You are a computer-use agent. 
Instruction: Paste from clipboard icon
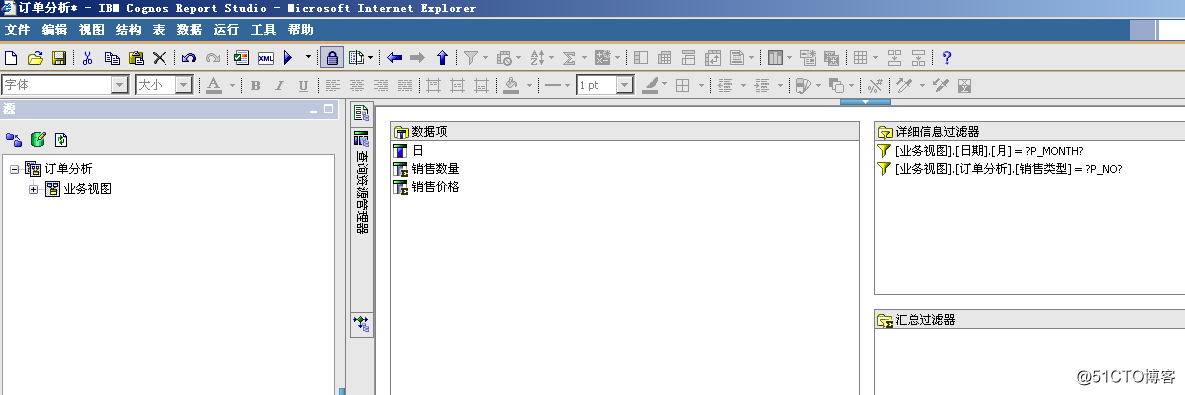pyautogui.click(x=136, y=58)
